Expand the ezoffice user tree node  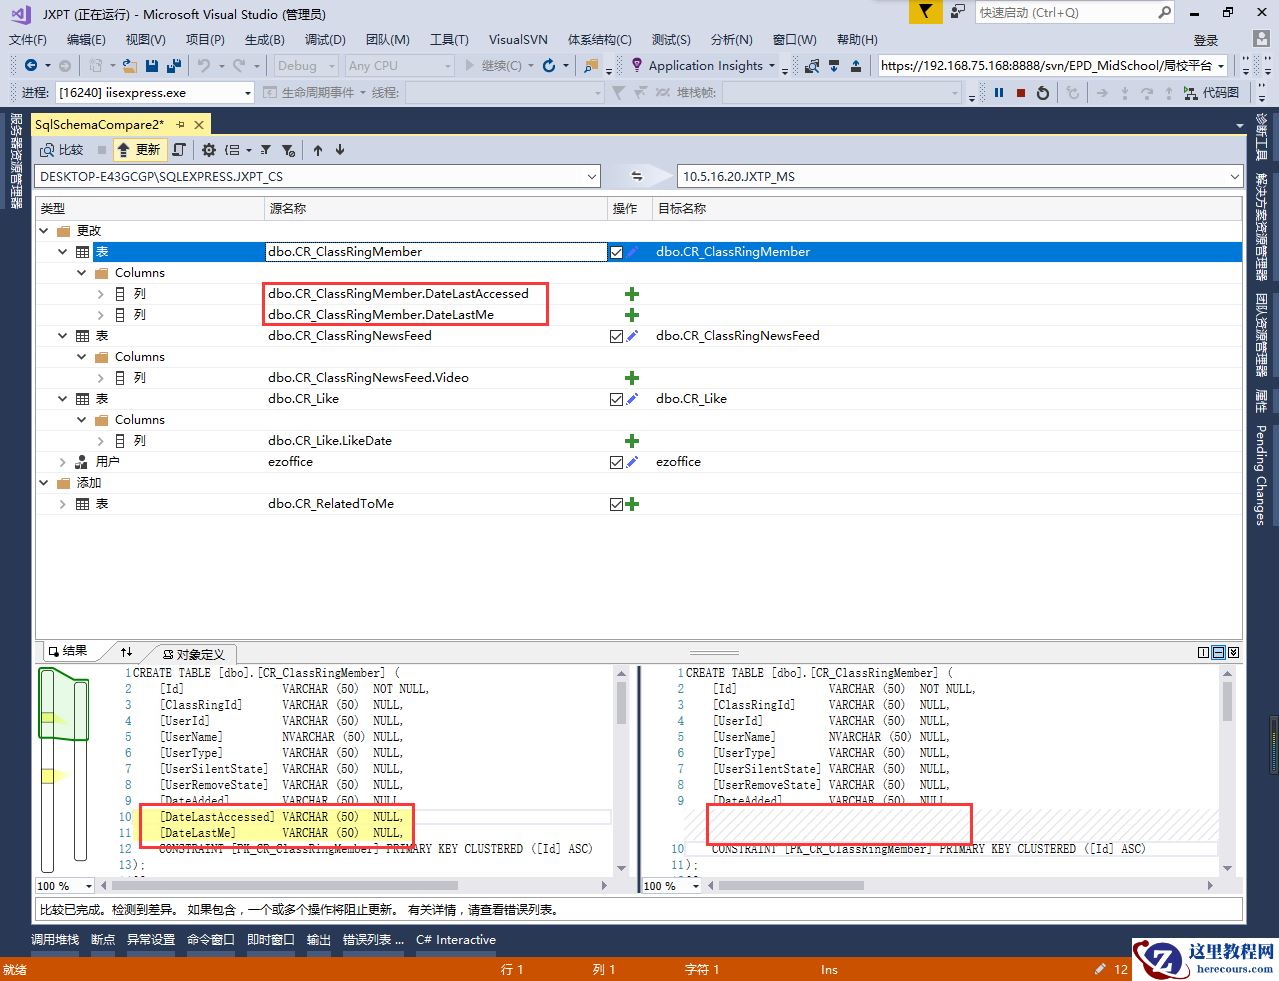coord(63,462)
